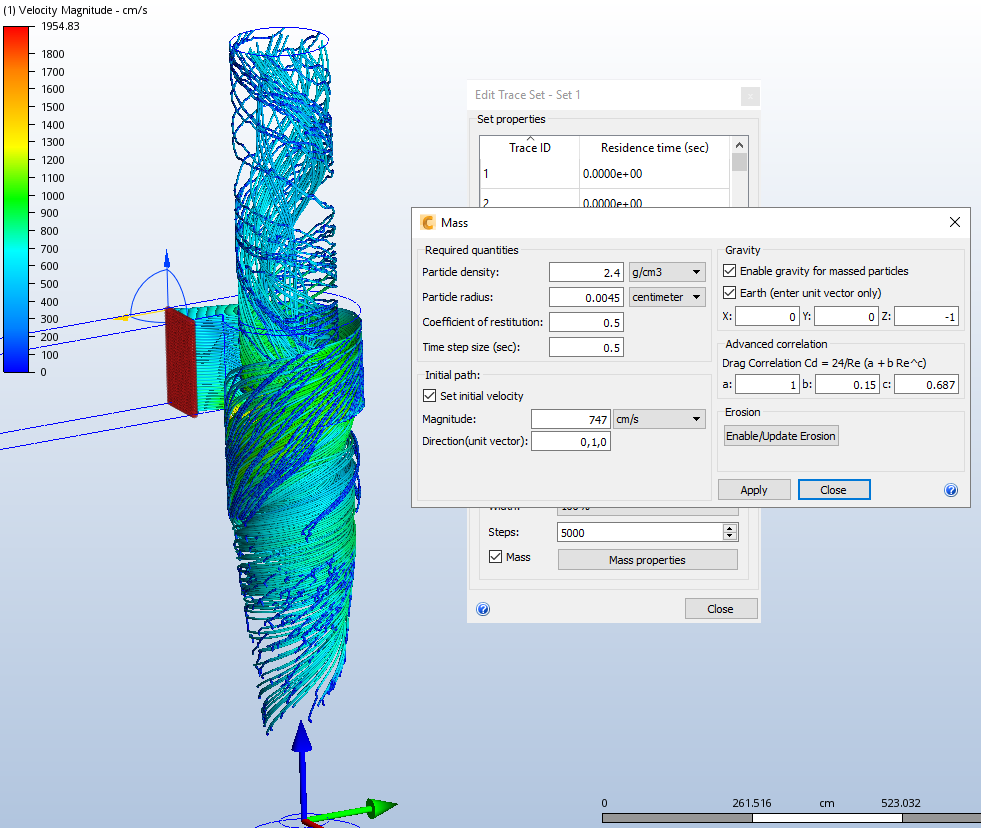Click residence time cell of trace 1
This screenshot has width=981, height=828.
click(x=654, y=174)
